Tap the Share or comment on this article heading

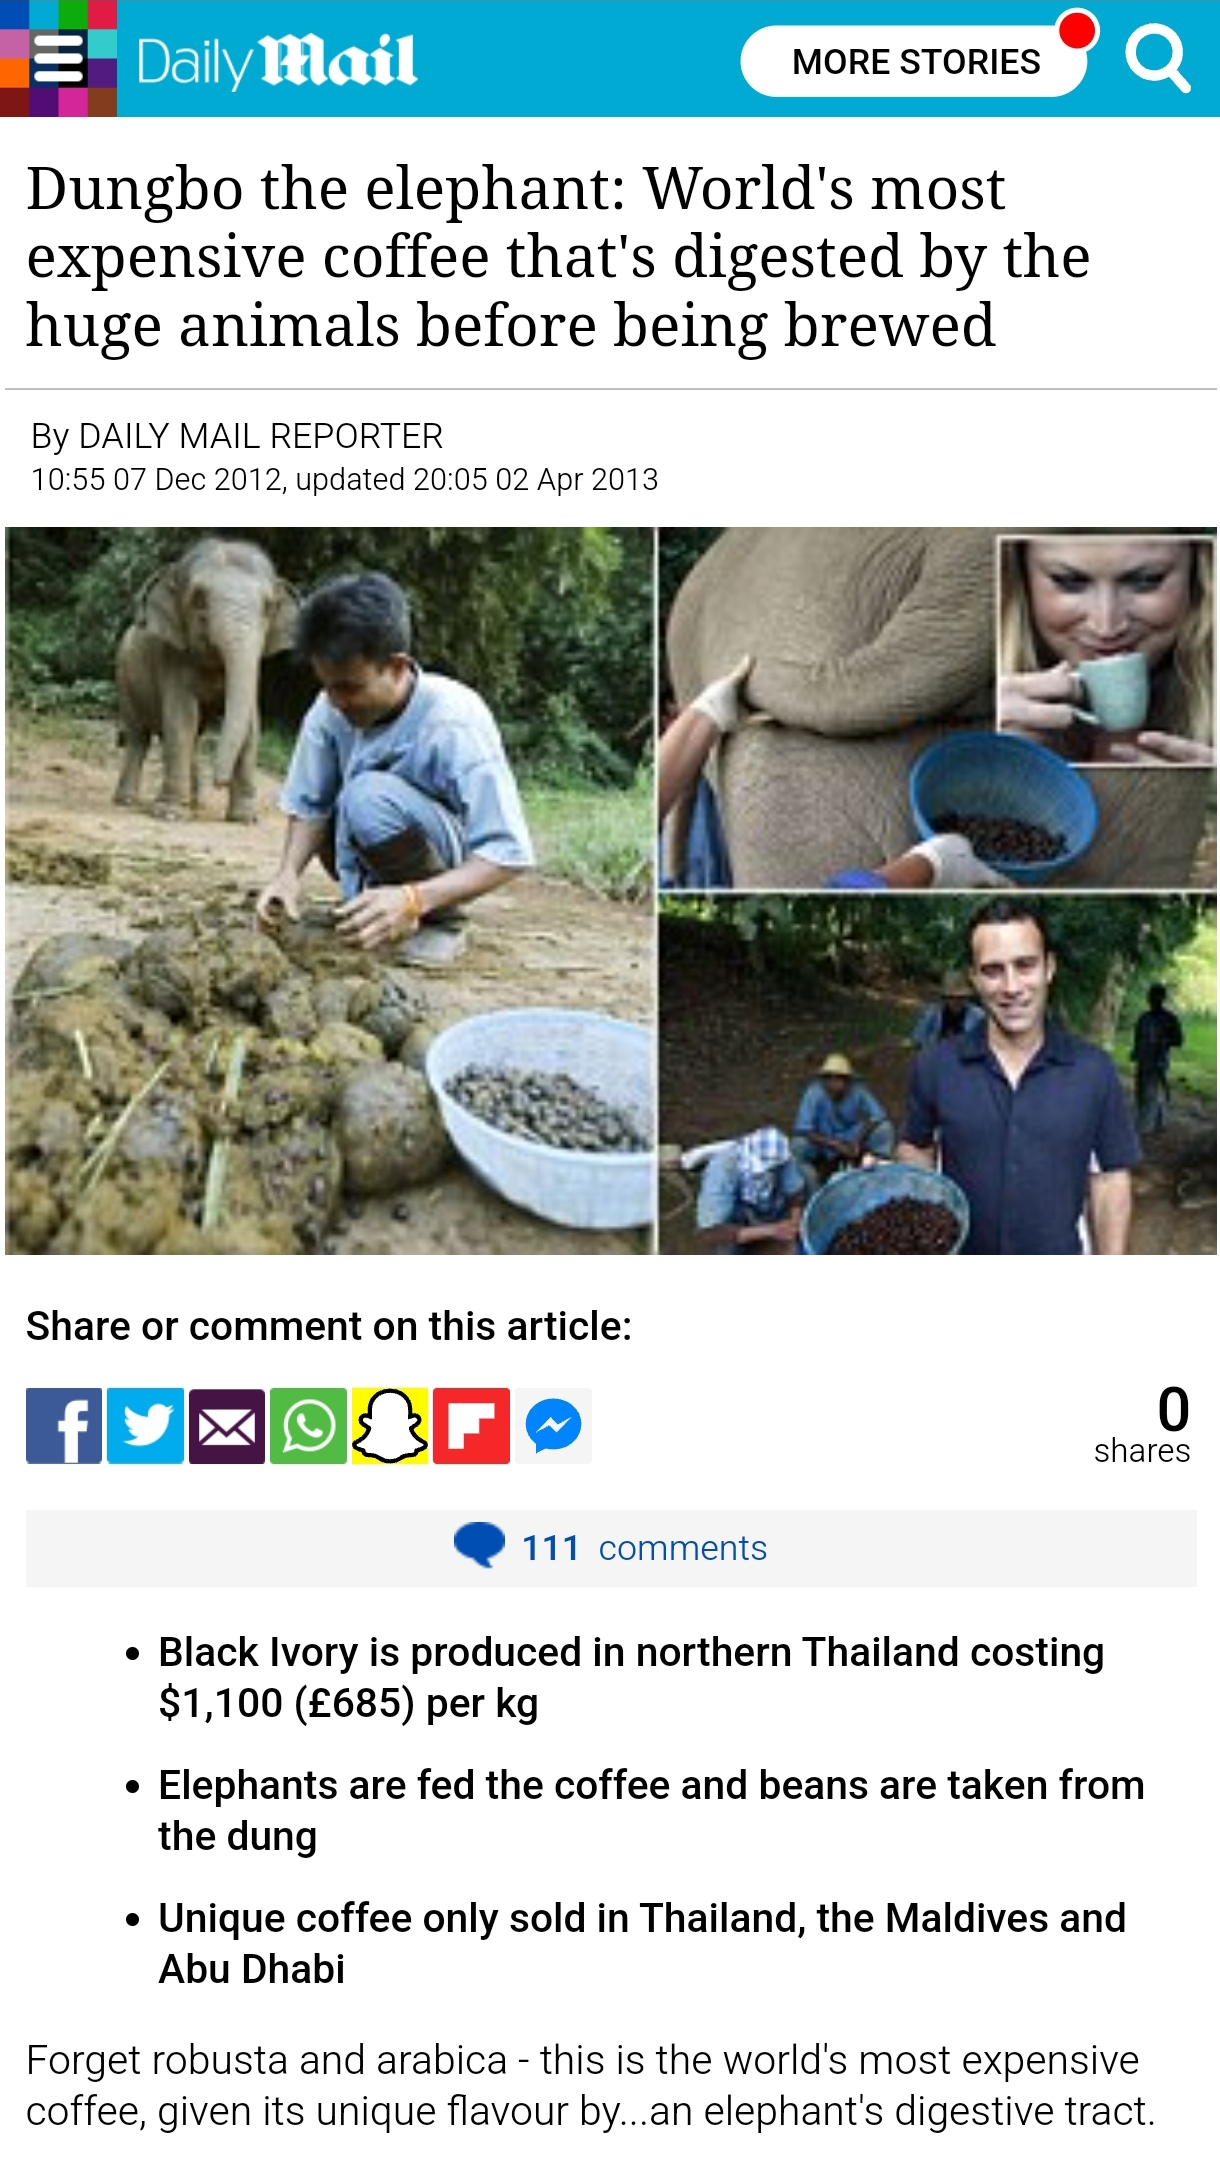(329, 1326)
